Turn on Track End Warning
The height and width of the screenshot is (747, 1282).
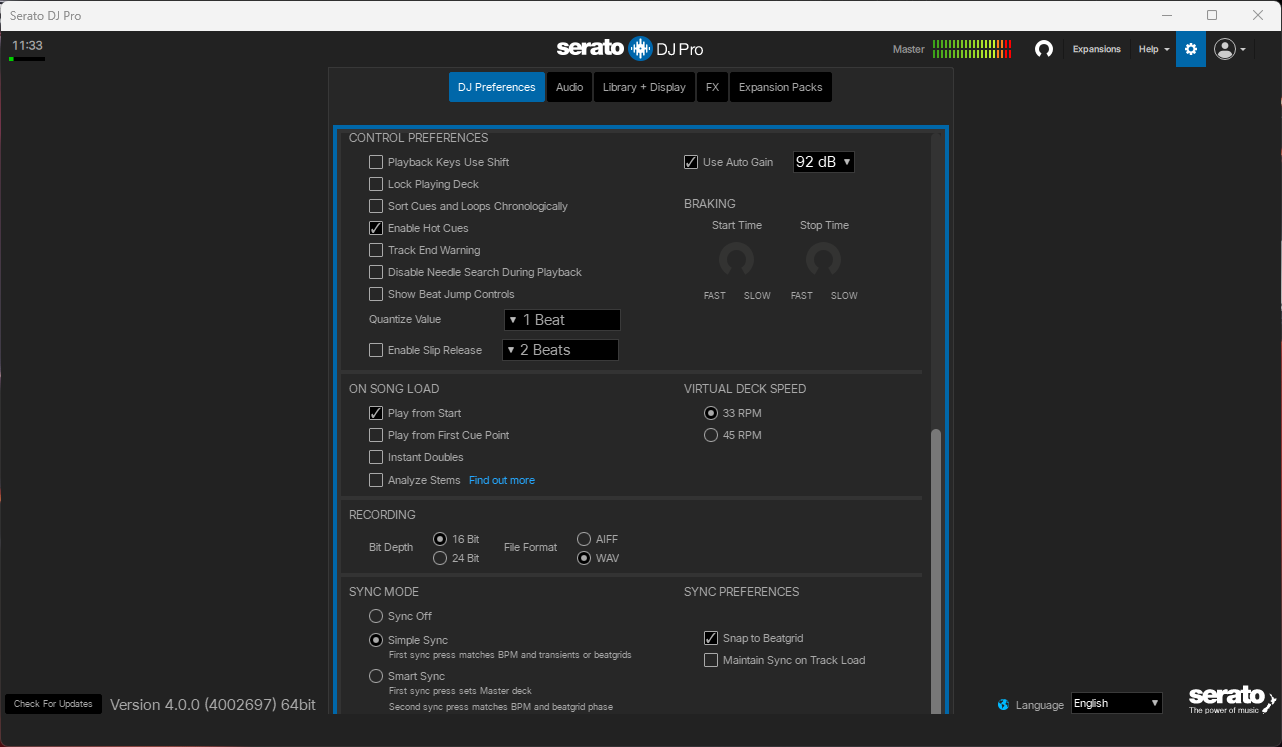[x=376, y=250]
